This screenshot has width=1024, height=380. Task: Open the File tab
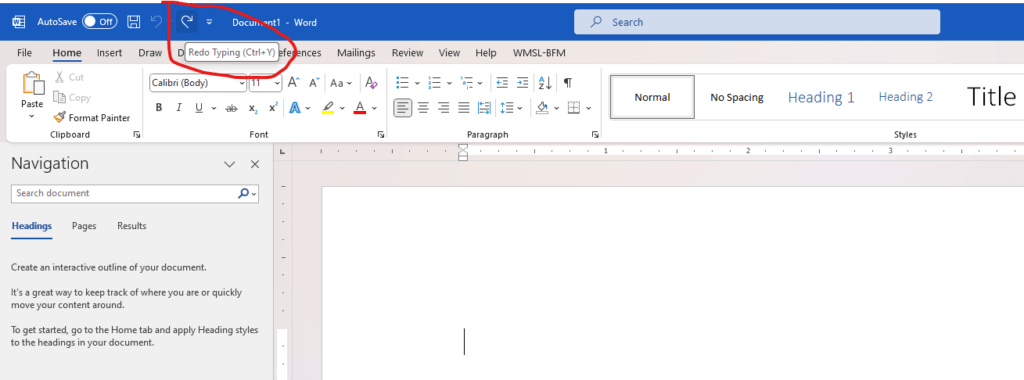(x=24, y=53)
